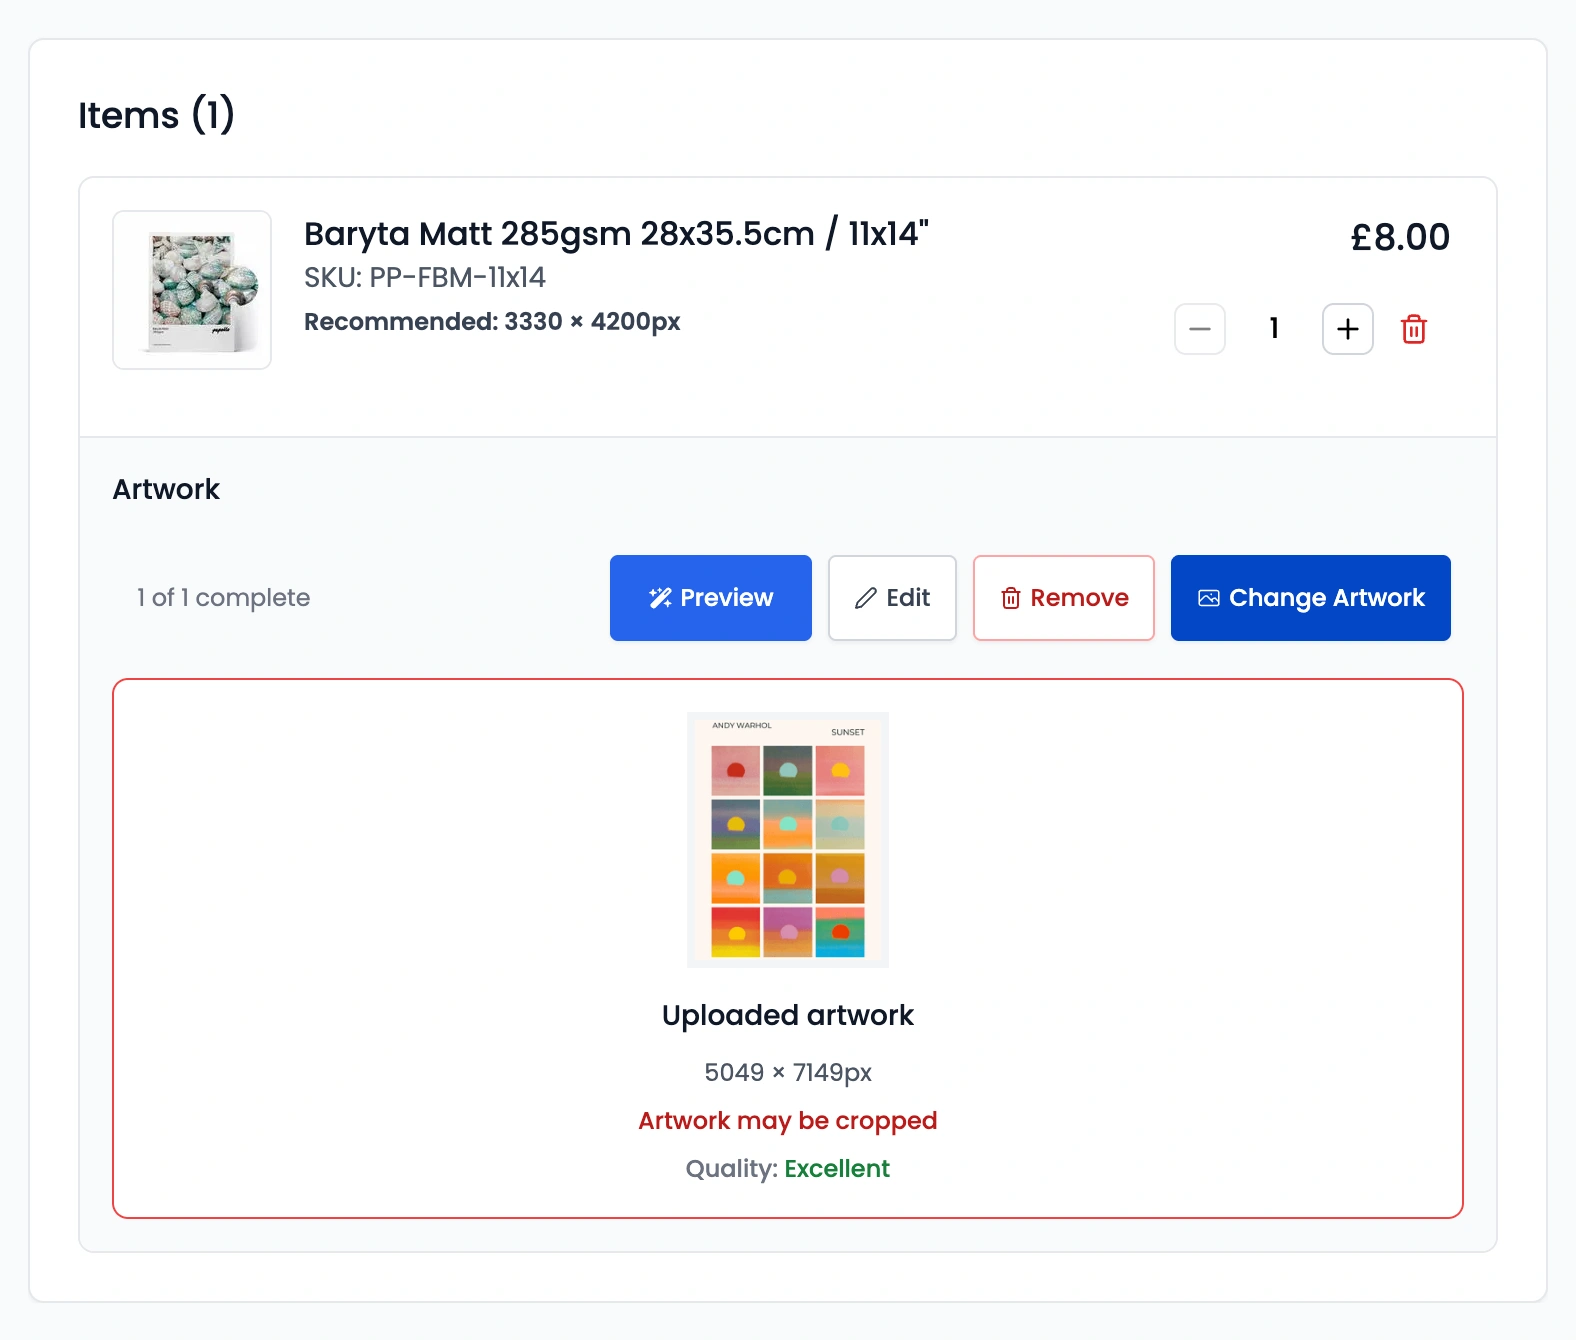Click the 'Artwork may be cropped' warning
The image size is (1576, 1340).
coord(788,1121)
